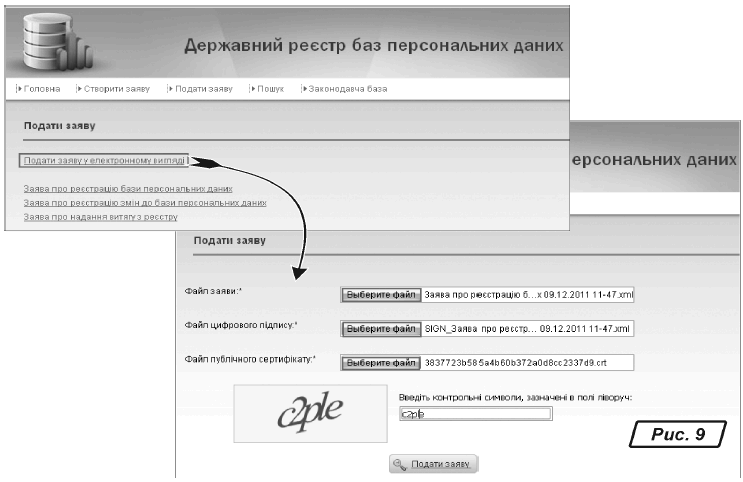Go to Створити заяву in navigation bar

tap(116, 89)
